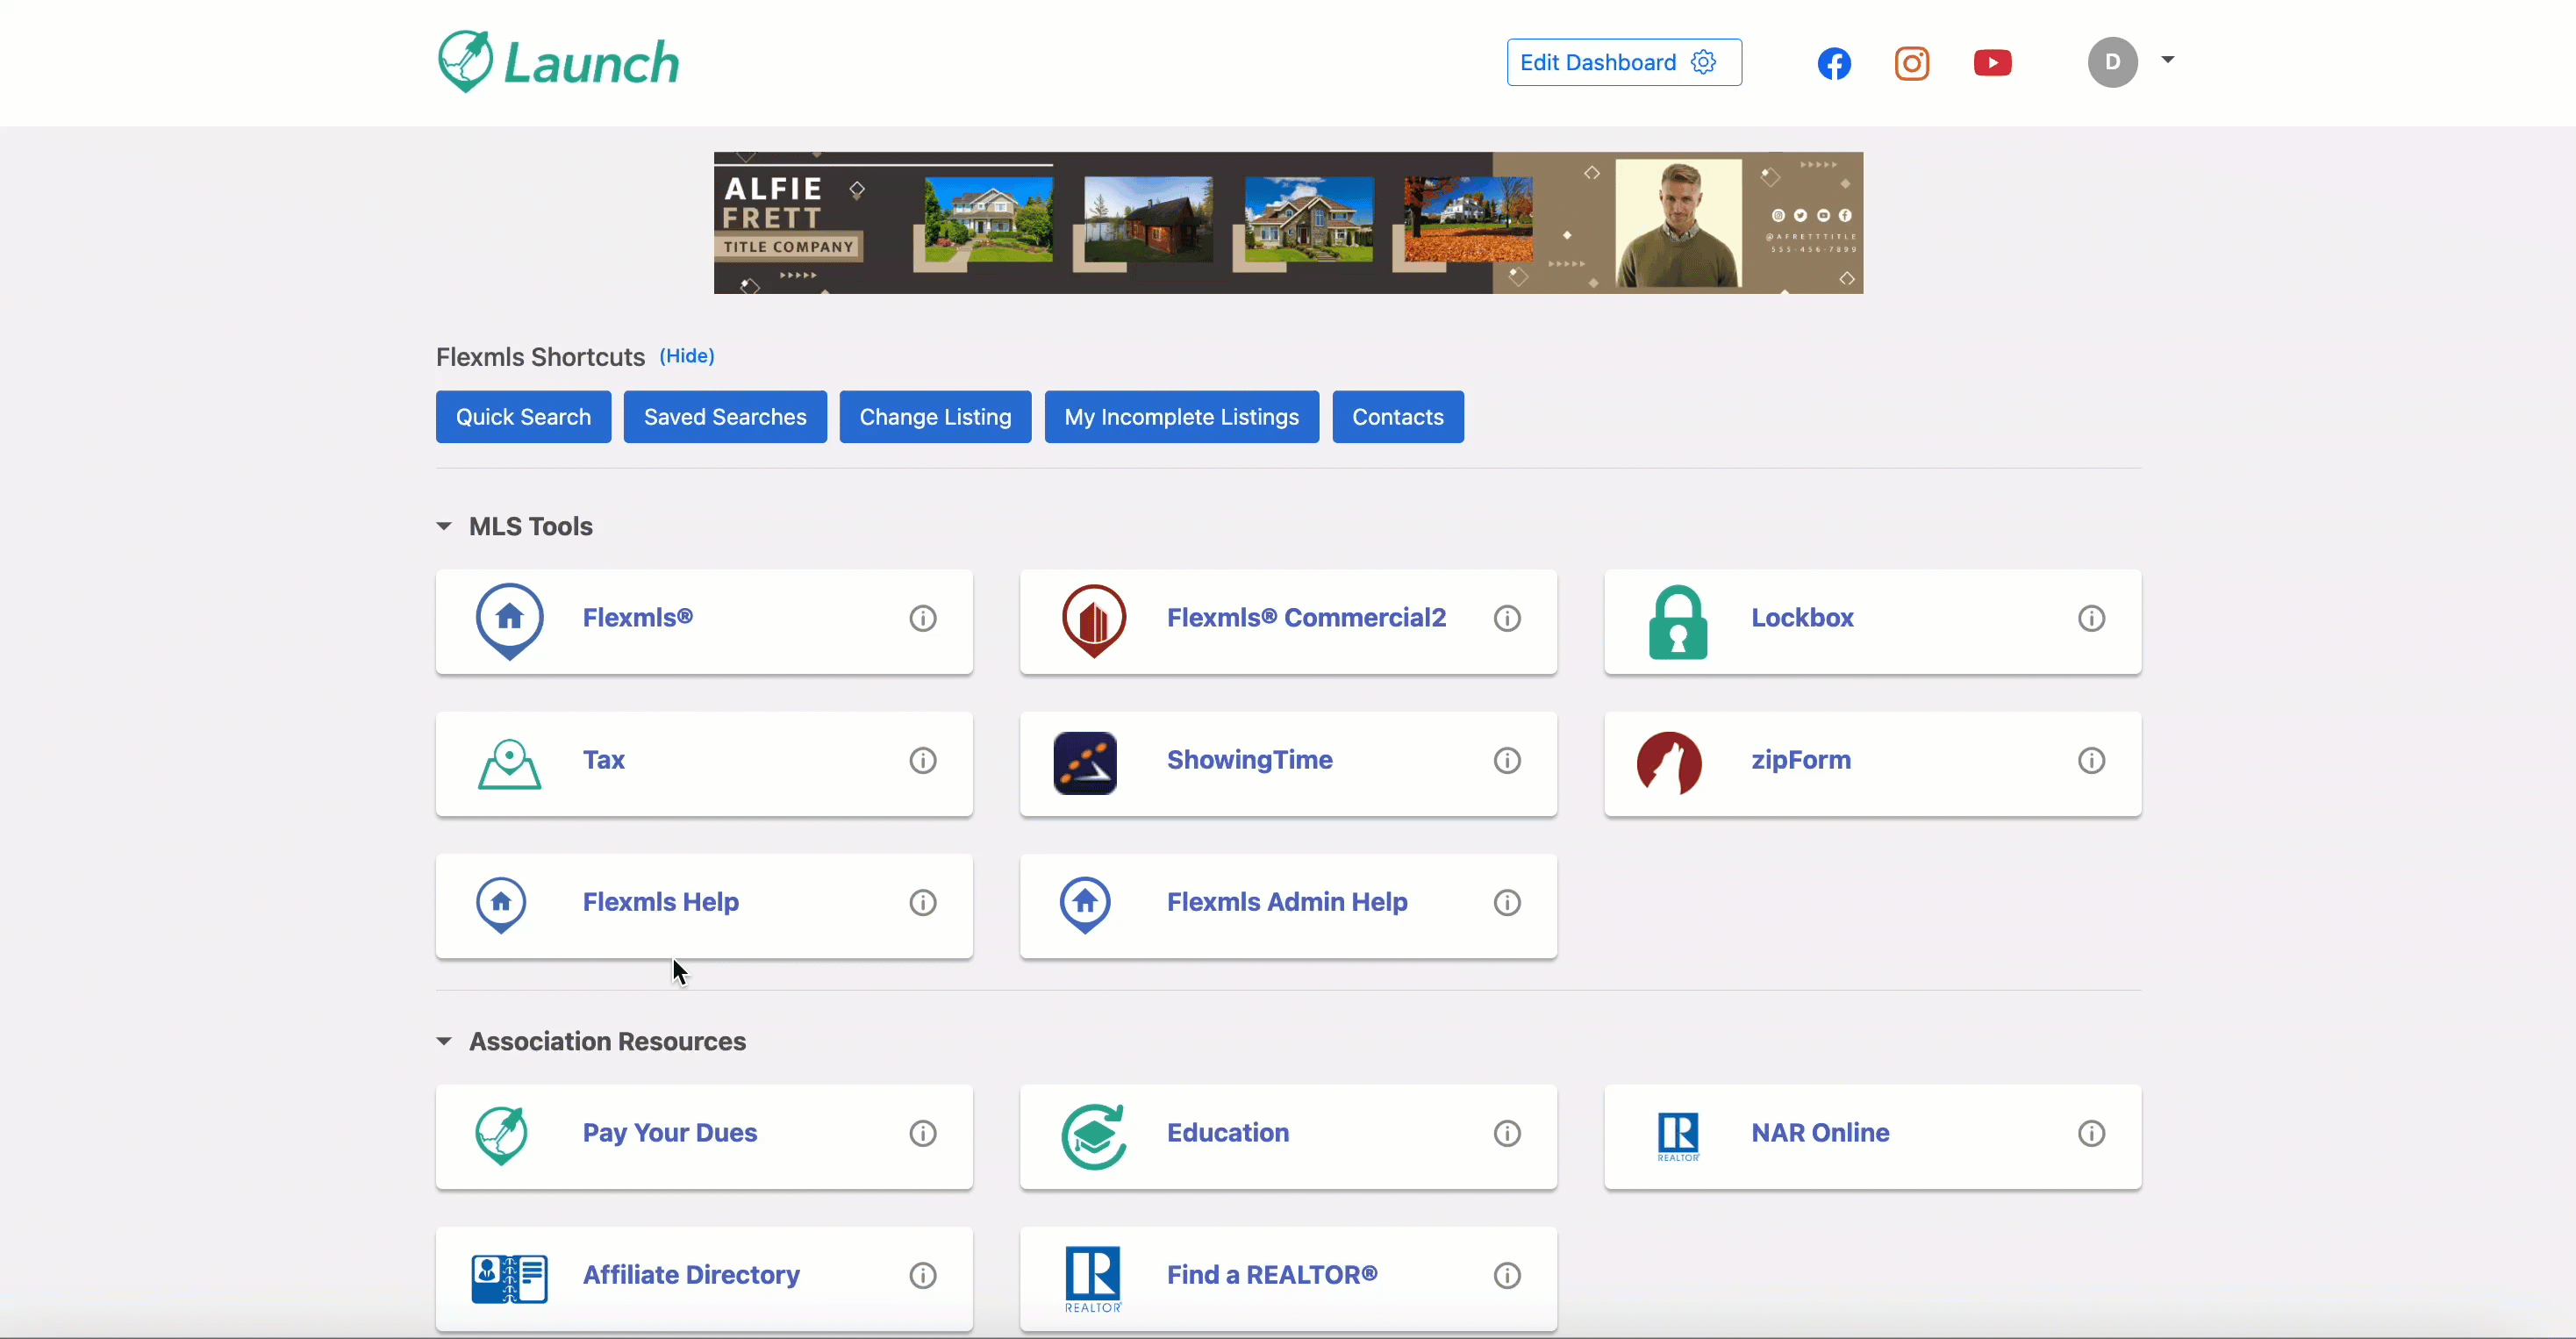Viewport: 2576px width, 1339px height.
Task: Open Facebook page via header icon
Action: tap(1834, 63)
